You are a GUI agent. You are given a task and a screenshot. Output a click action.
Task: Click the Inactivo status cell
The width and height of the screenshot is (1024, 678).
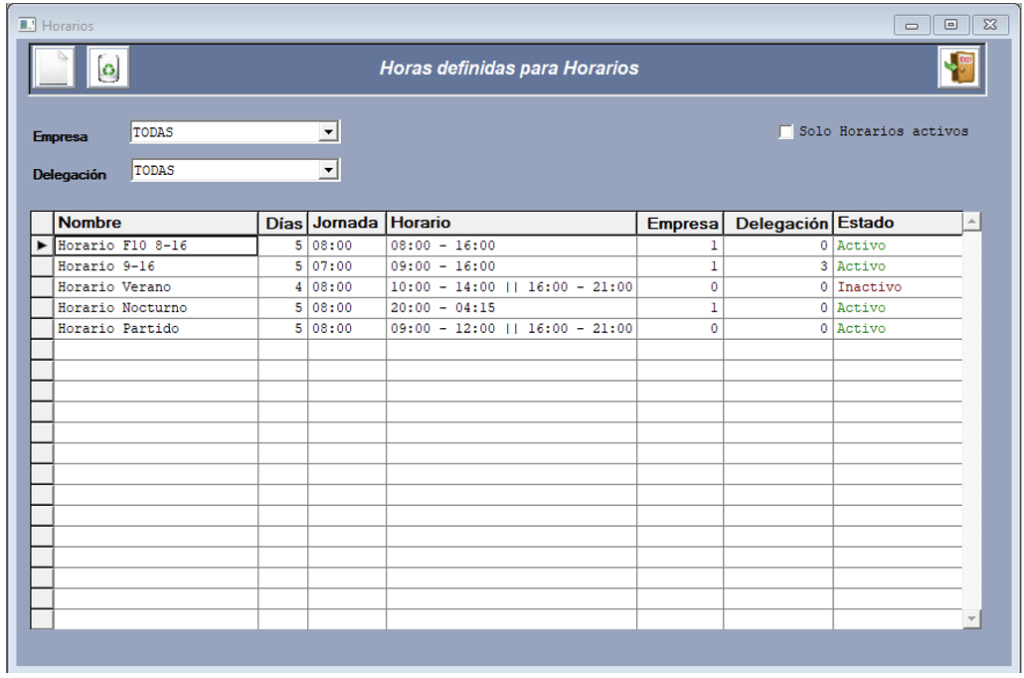(x=896, y=287)
